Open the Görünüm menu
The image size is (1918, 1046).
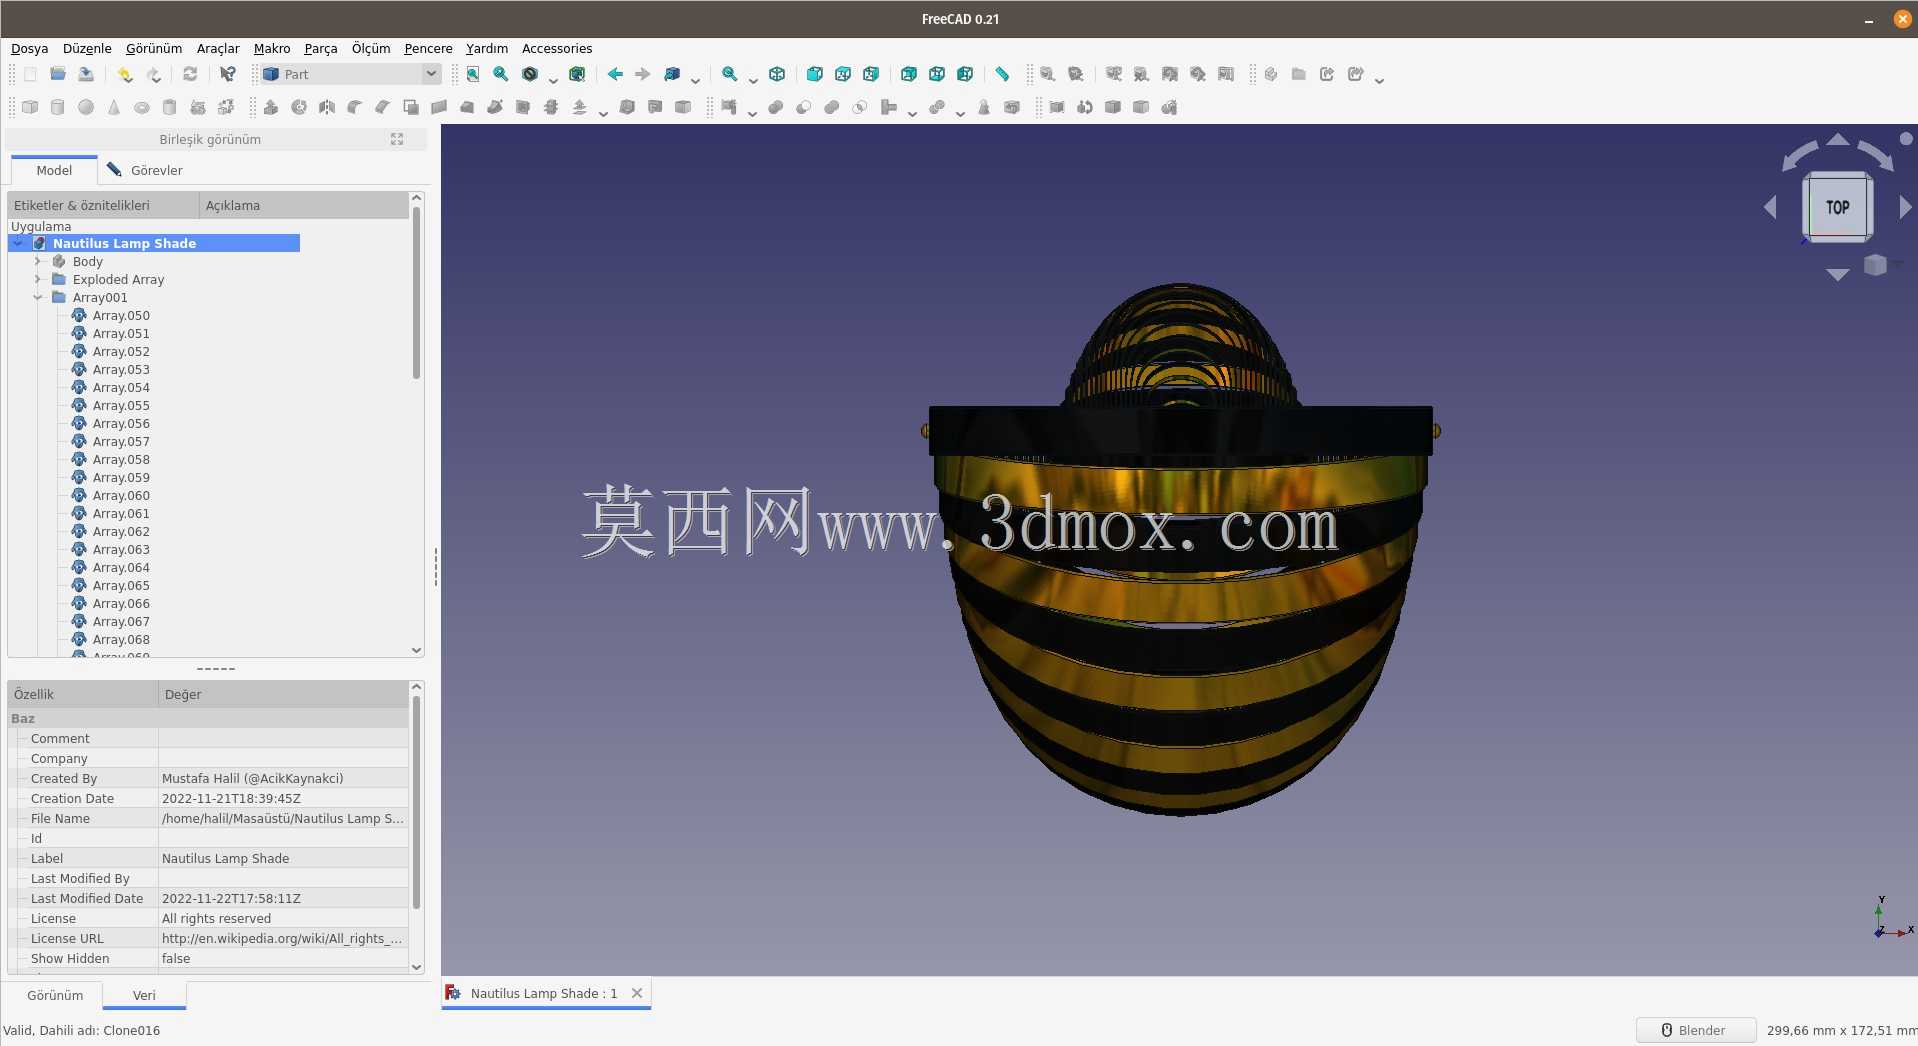[x=154, y=48]
